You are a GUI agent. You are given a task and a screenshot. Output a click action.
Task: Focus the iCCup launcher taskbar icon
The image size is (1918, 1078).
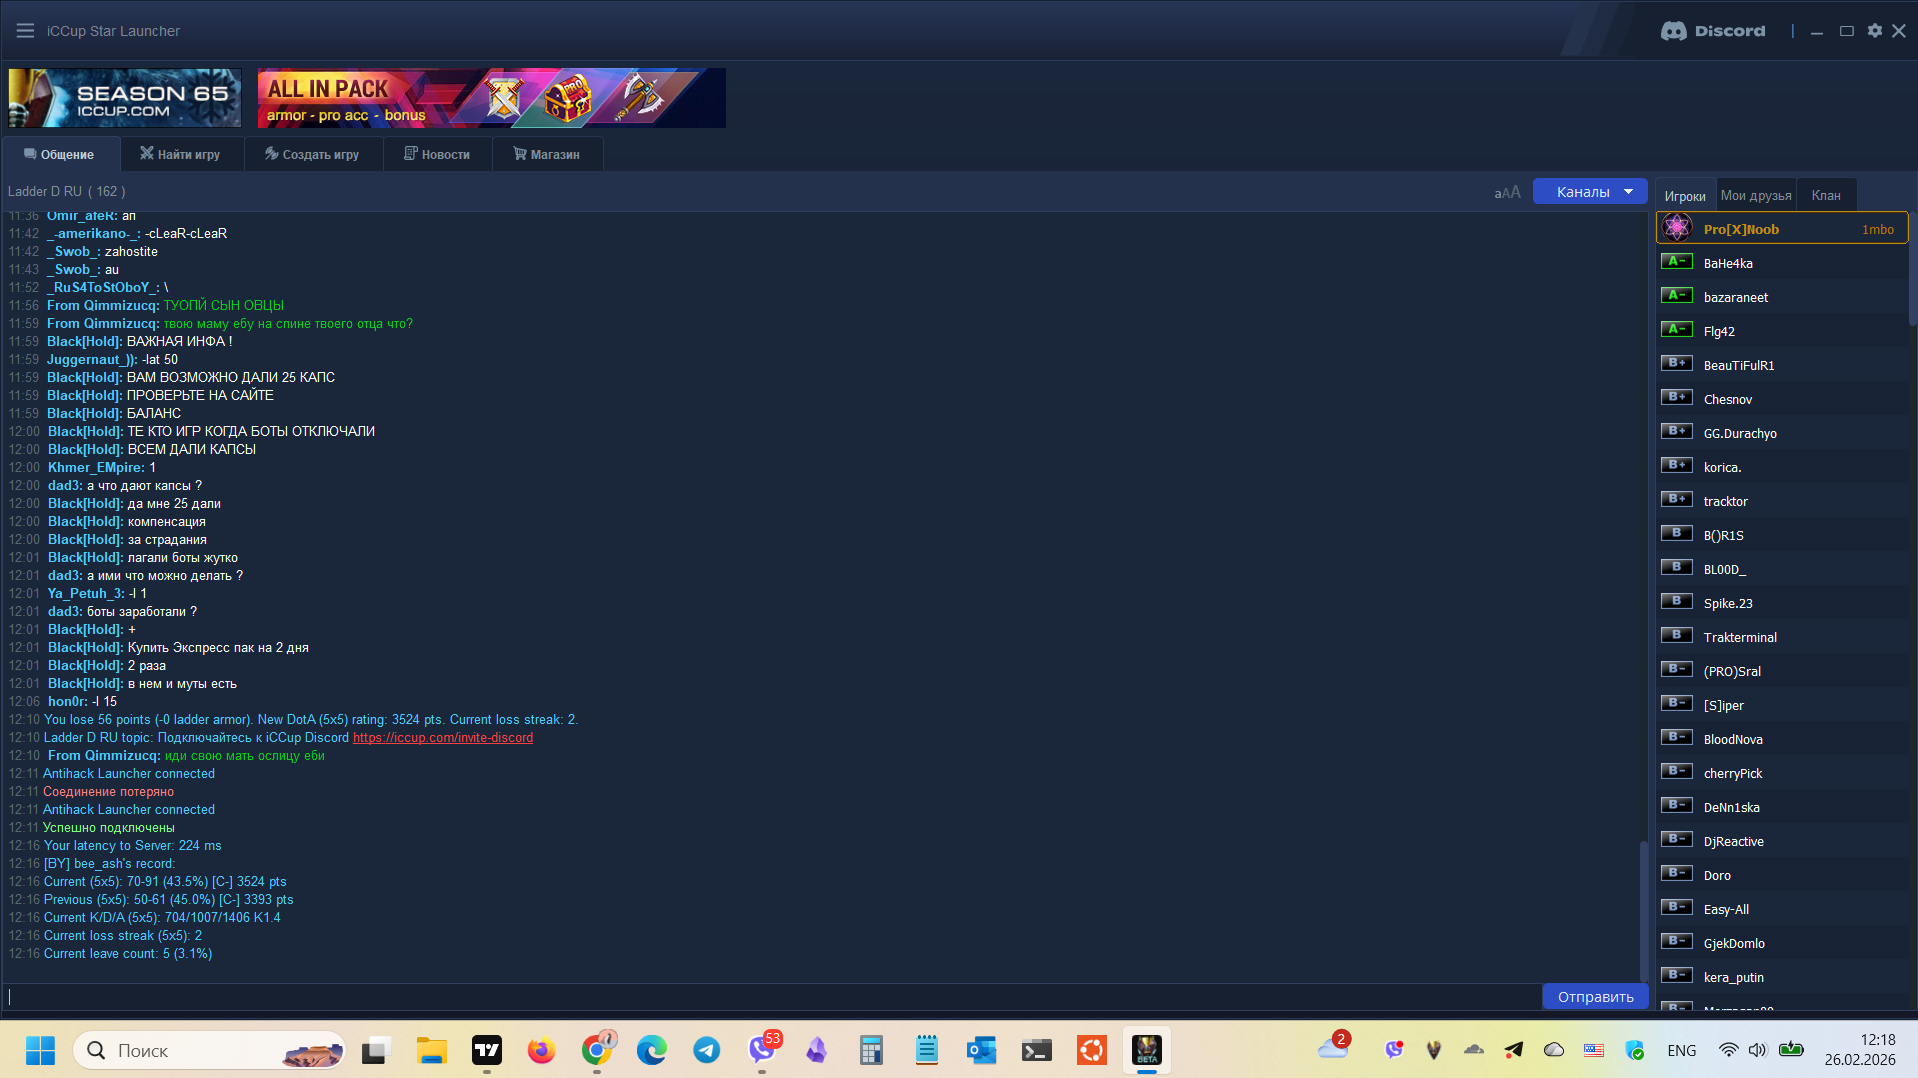pos(1146,1050)
